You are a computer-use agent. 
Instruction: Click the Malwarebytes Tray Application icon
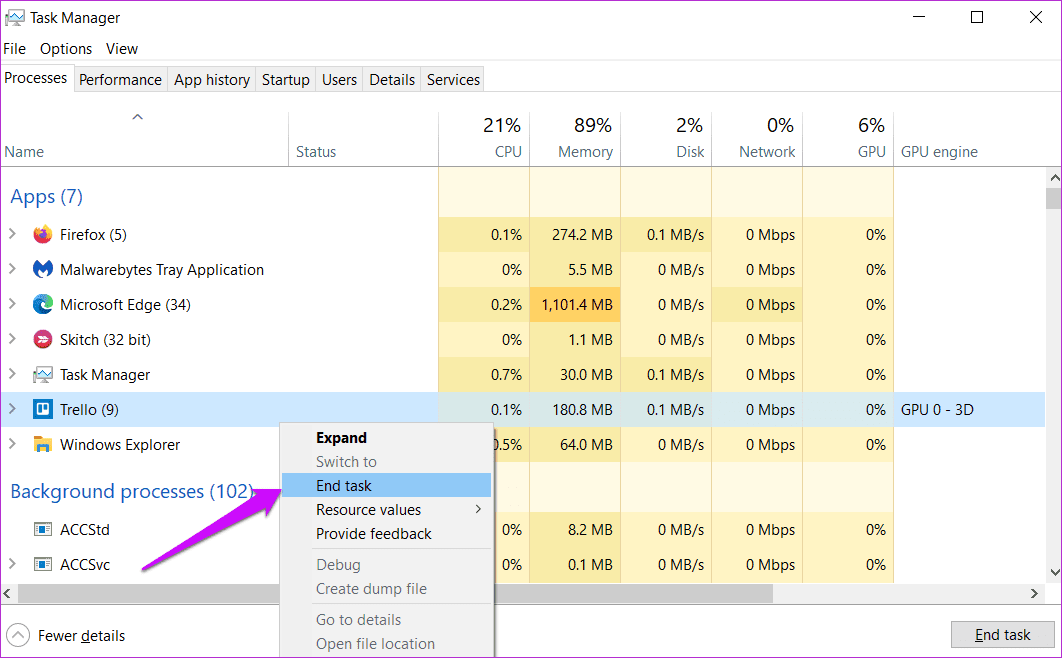pyautogui.click(x=43, y=269)
